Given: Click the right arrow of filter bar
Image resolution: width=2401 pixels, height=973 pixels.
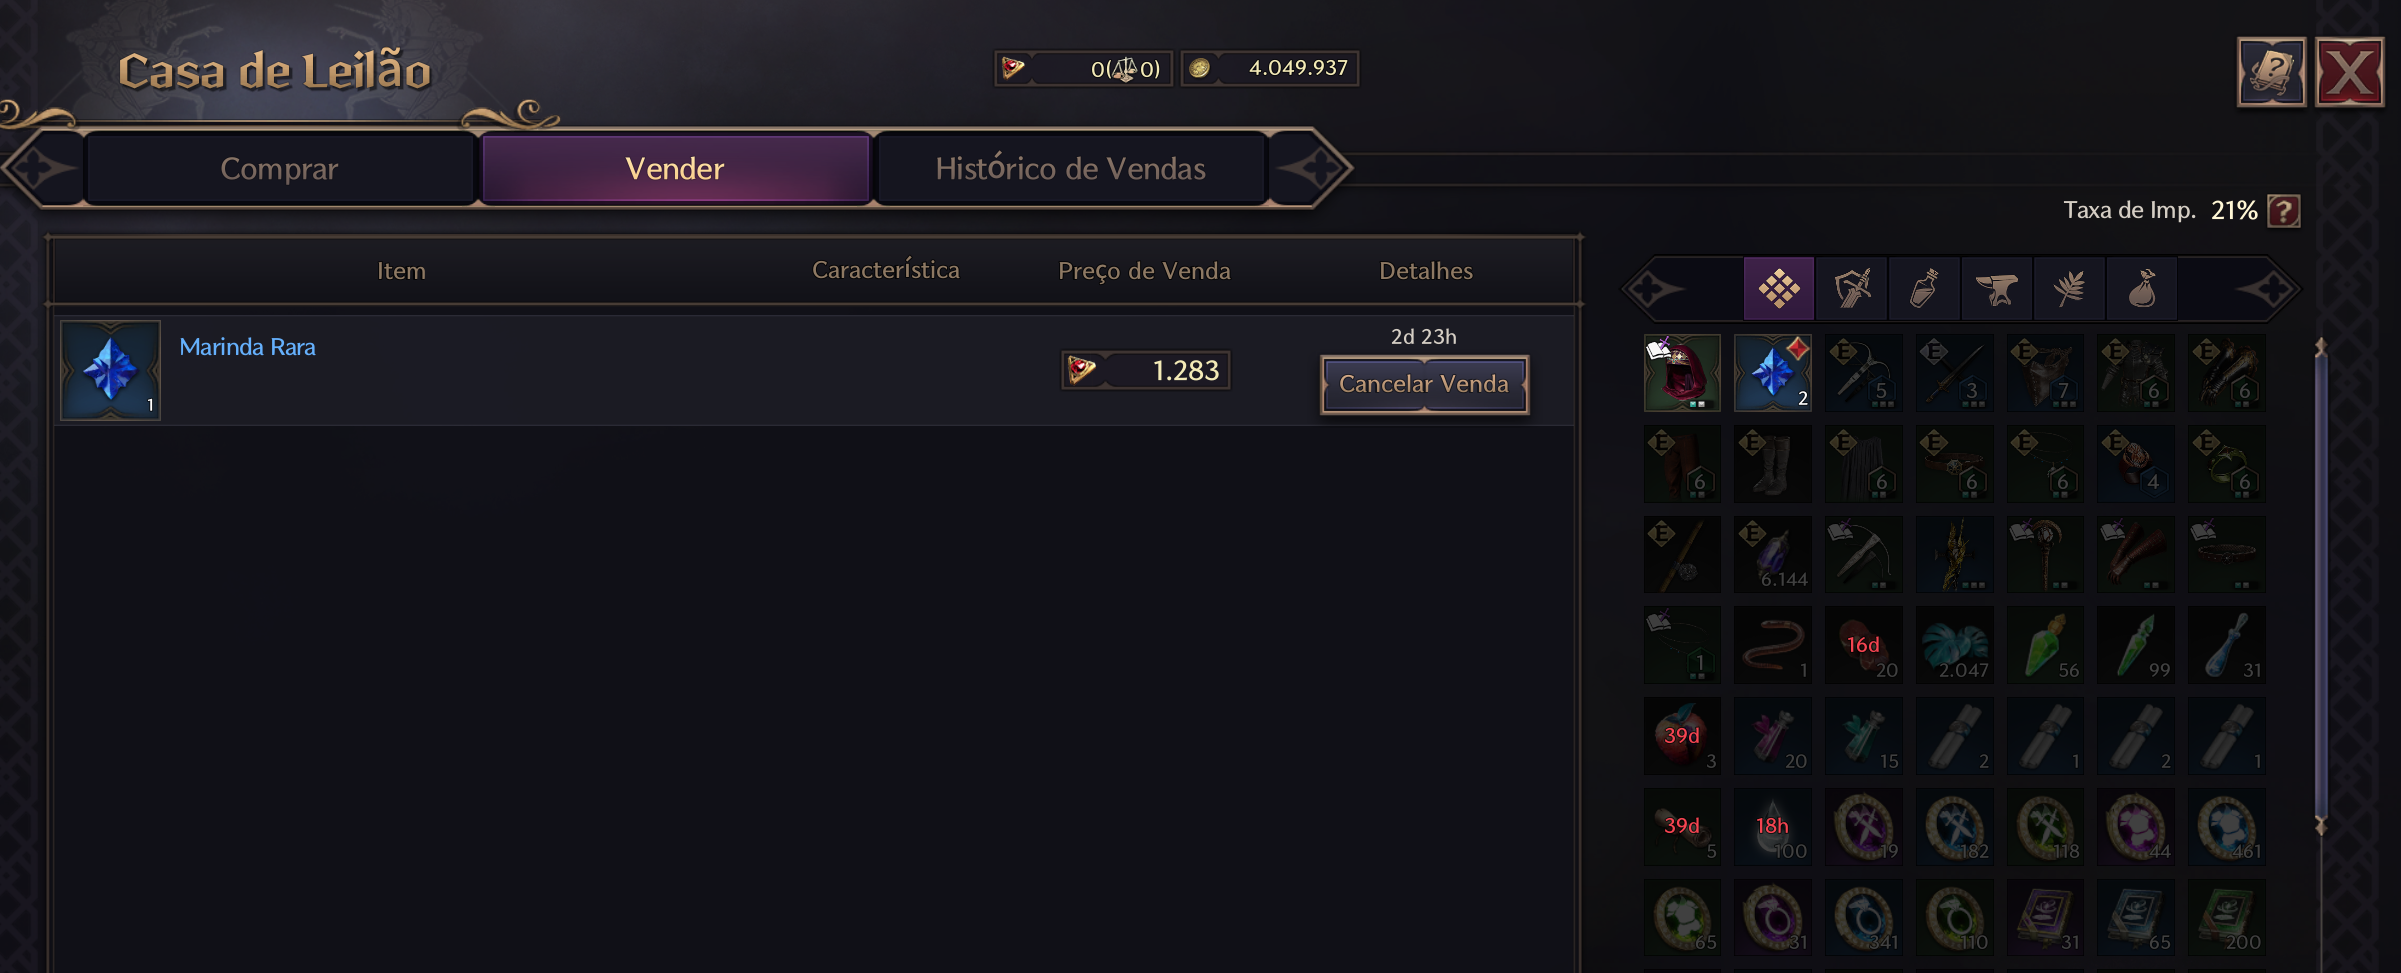Looking at the screenshot, I should coord(2270,290).
